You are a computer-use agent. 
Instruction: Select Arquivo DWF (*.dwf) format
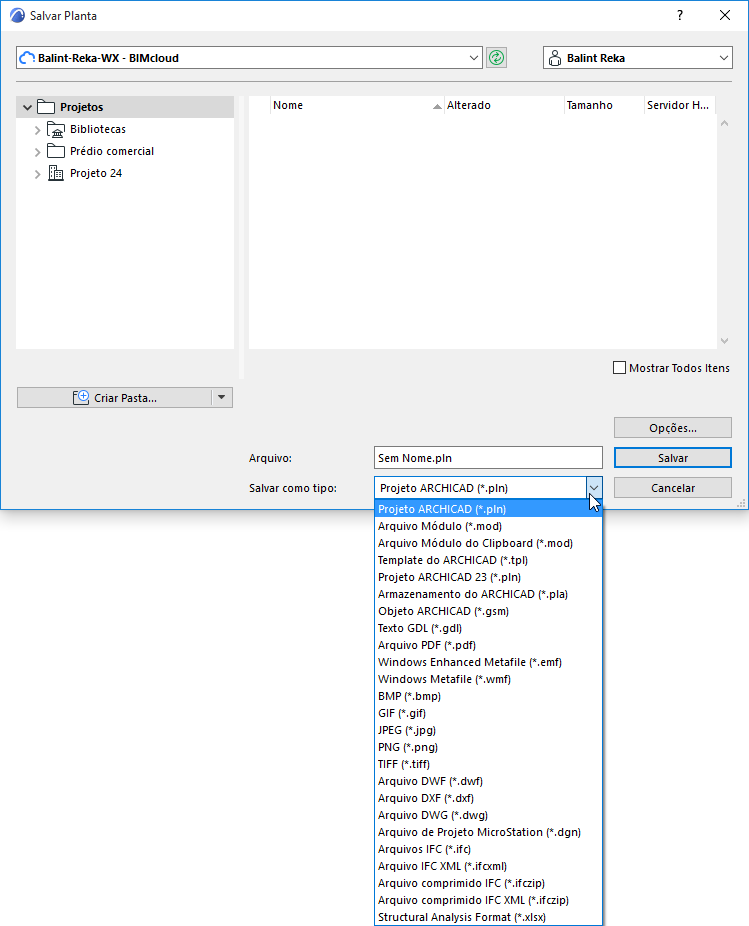point(489,781)
